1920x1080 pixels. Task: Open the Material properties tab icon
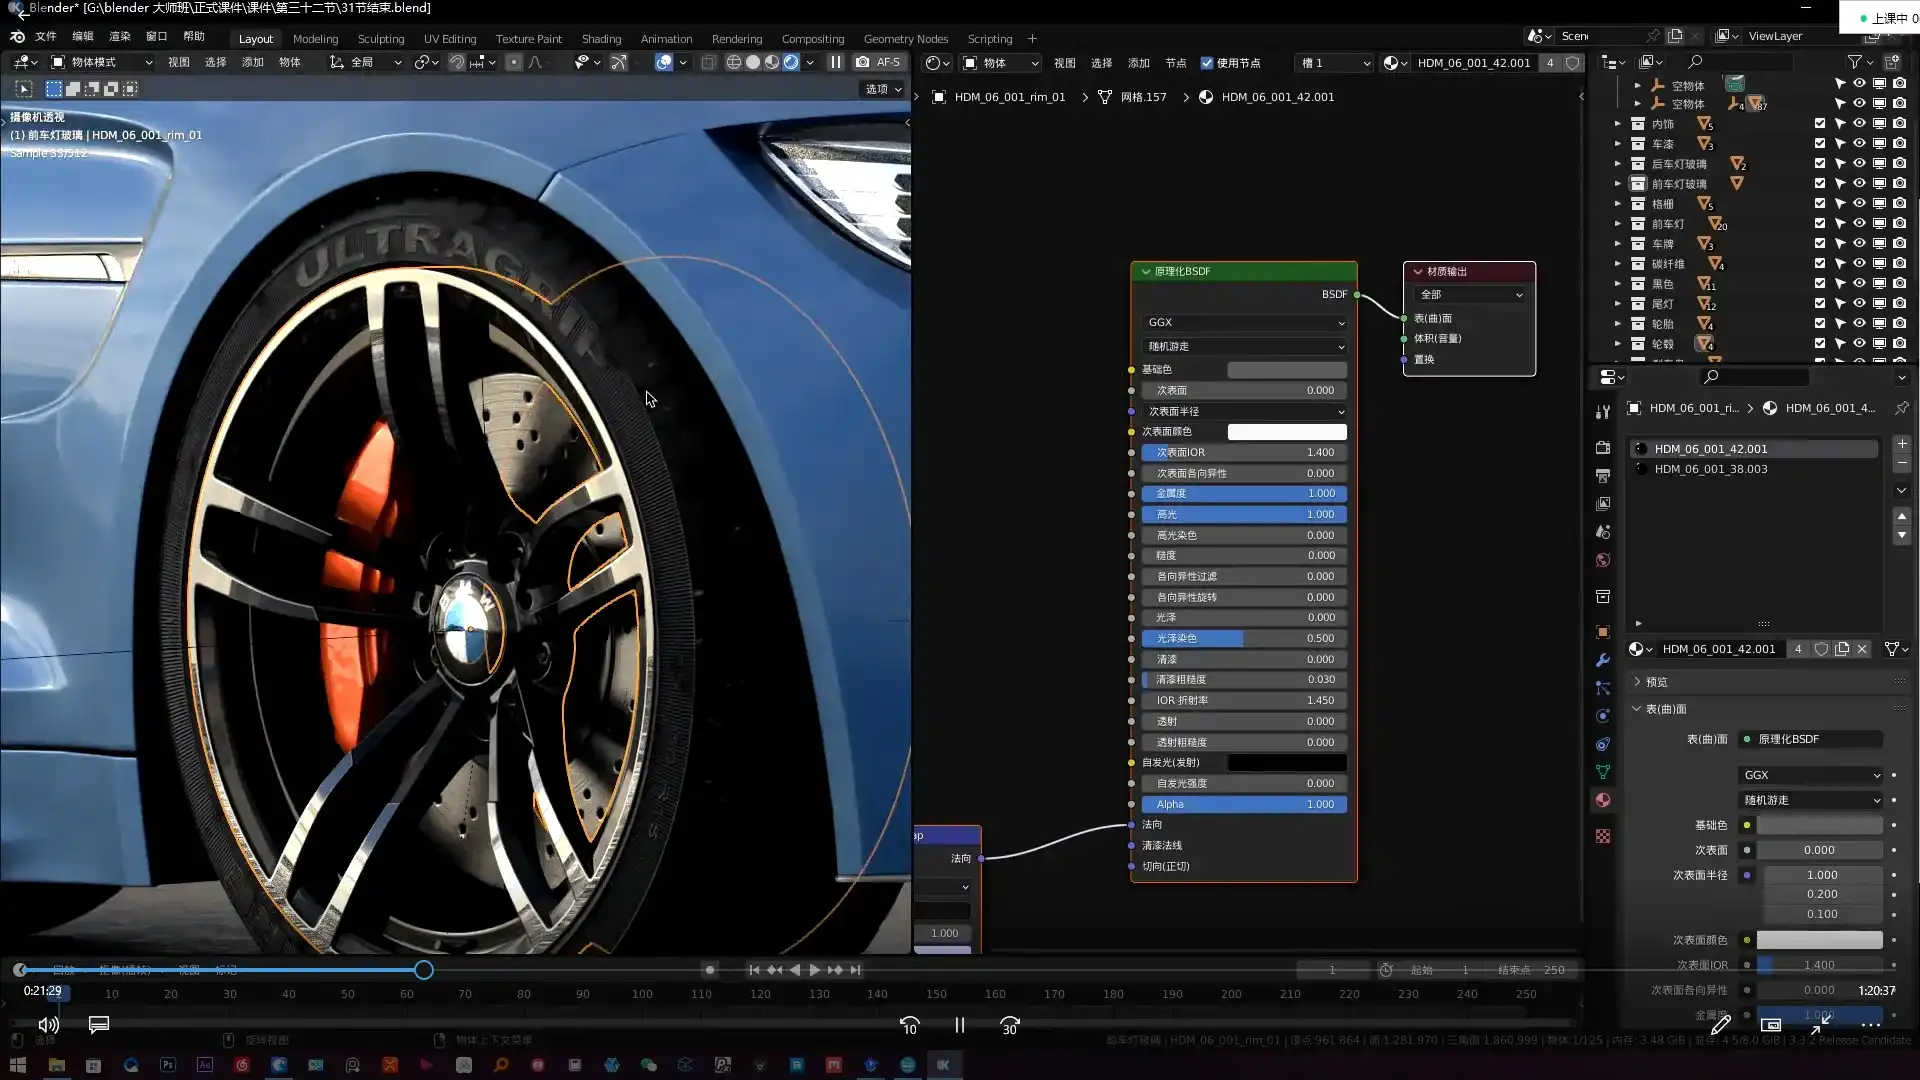(x=1603, y=800)
